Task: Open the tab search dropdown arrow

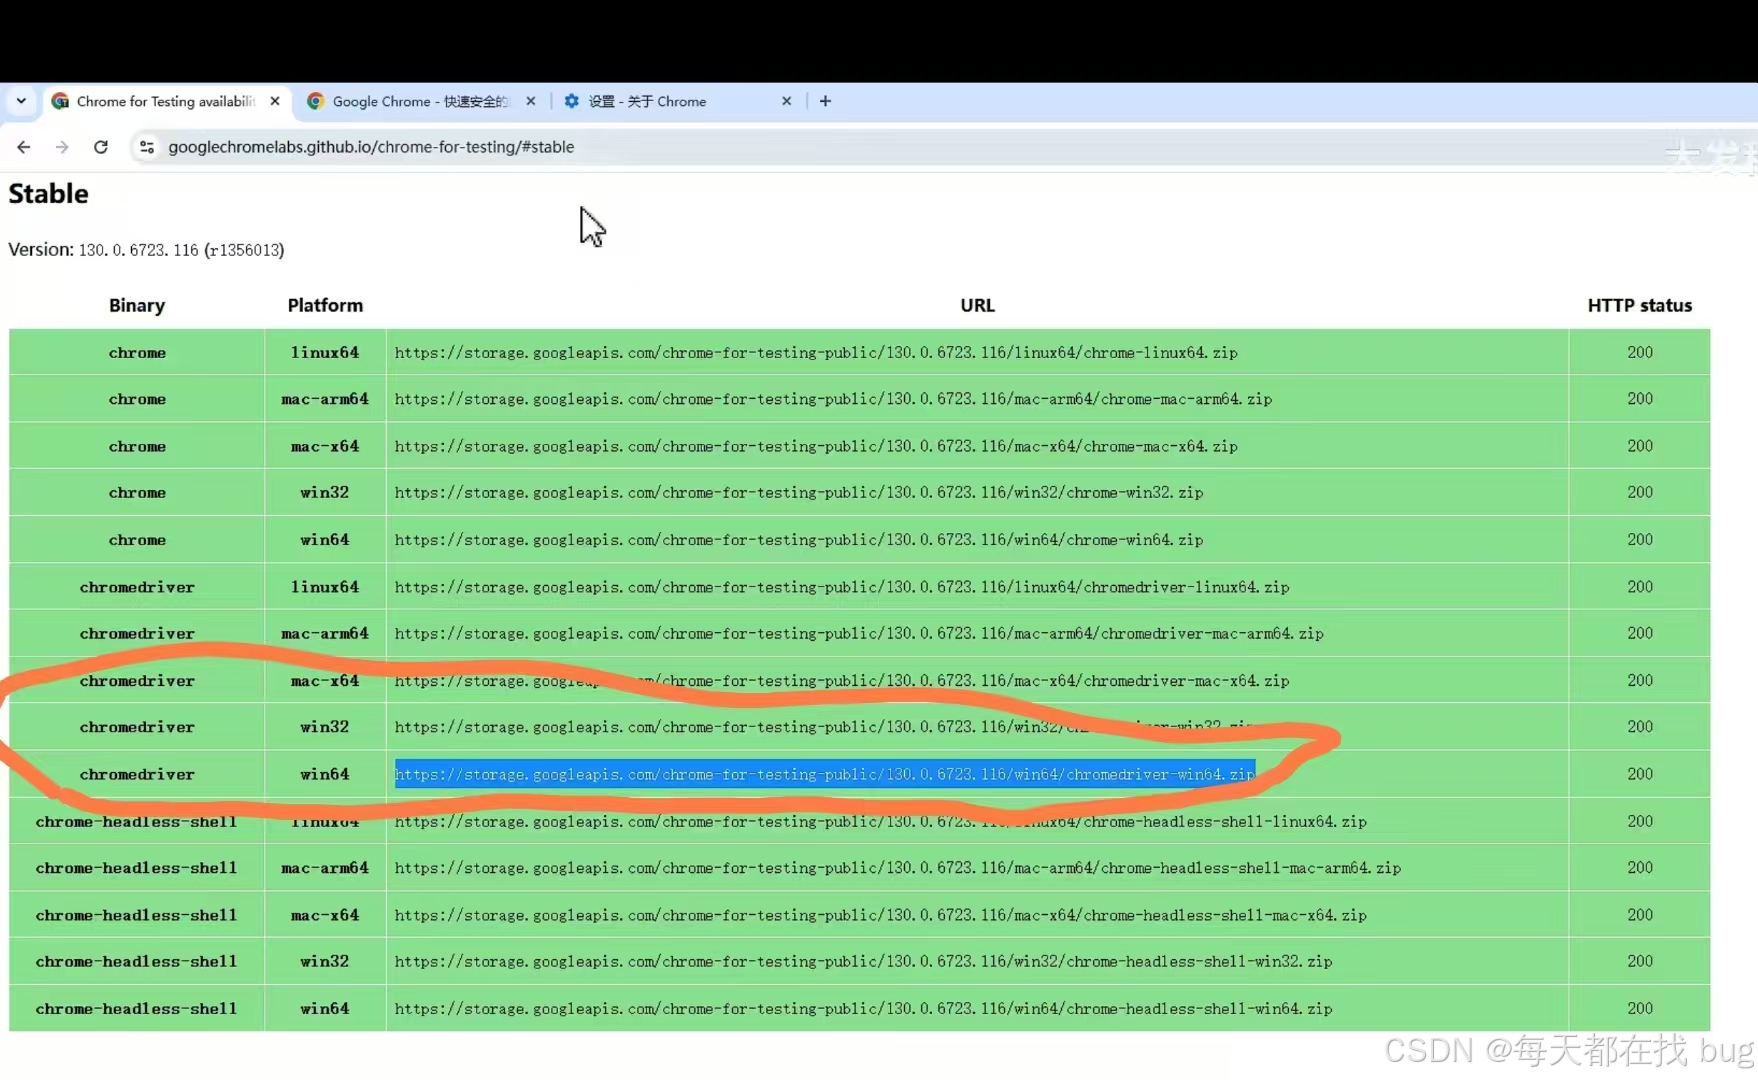Action: (x=21, y=101)
